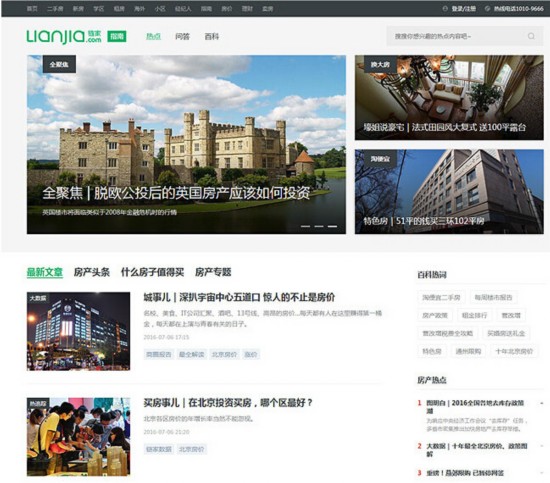550x483 pixels.
Task: Open 首页 in the top navigation bar
Action: pos(32,8)
